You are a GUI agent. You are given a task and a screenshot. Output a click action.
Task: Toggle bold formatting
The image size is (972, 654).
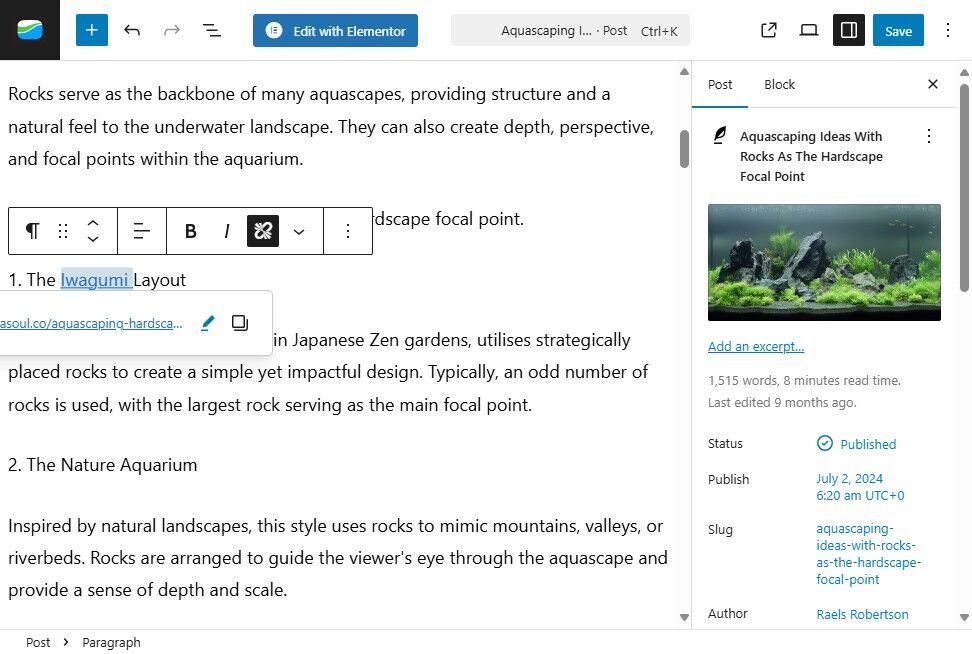191,231
